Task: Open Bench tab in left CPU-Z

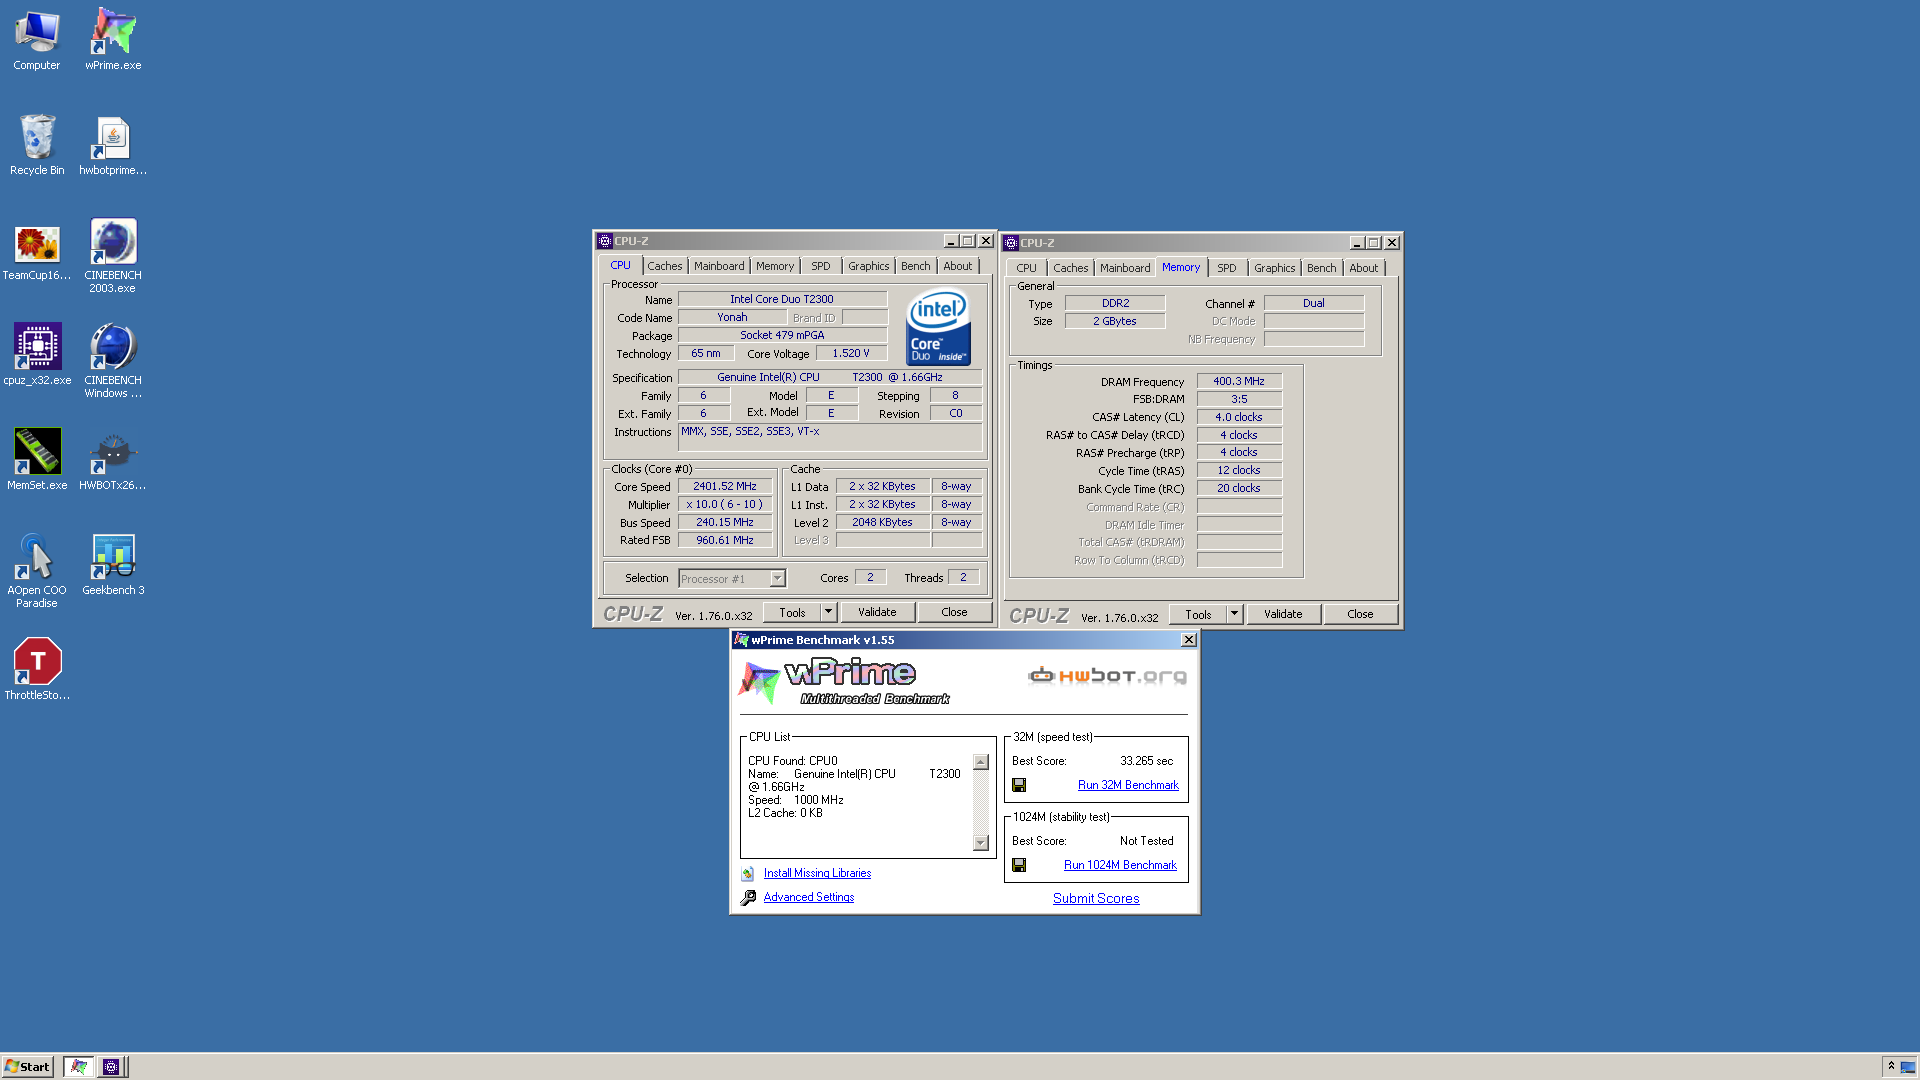Action: [x=915, y=266]
